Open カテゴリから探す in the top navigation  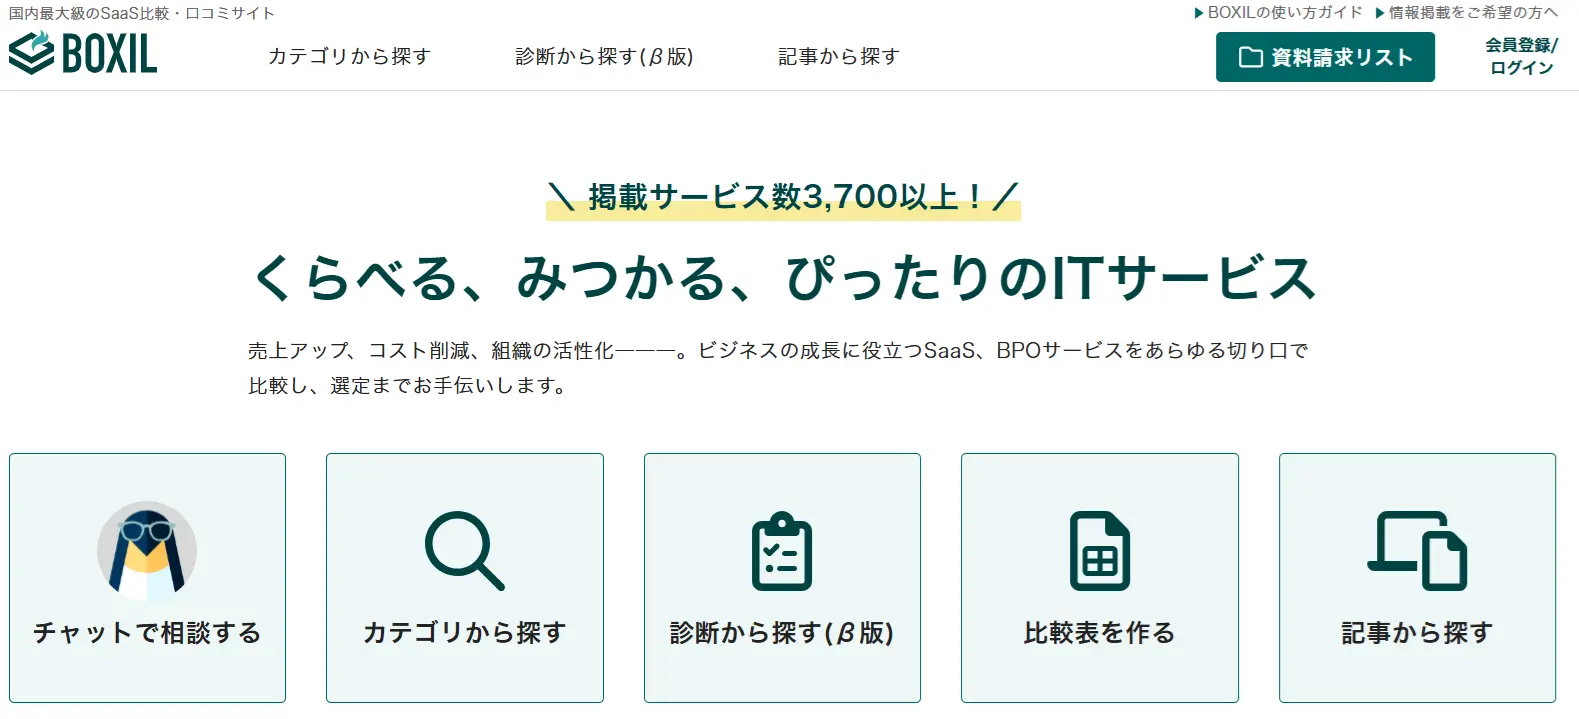coord(349,56)
